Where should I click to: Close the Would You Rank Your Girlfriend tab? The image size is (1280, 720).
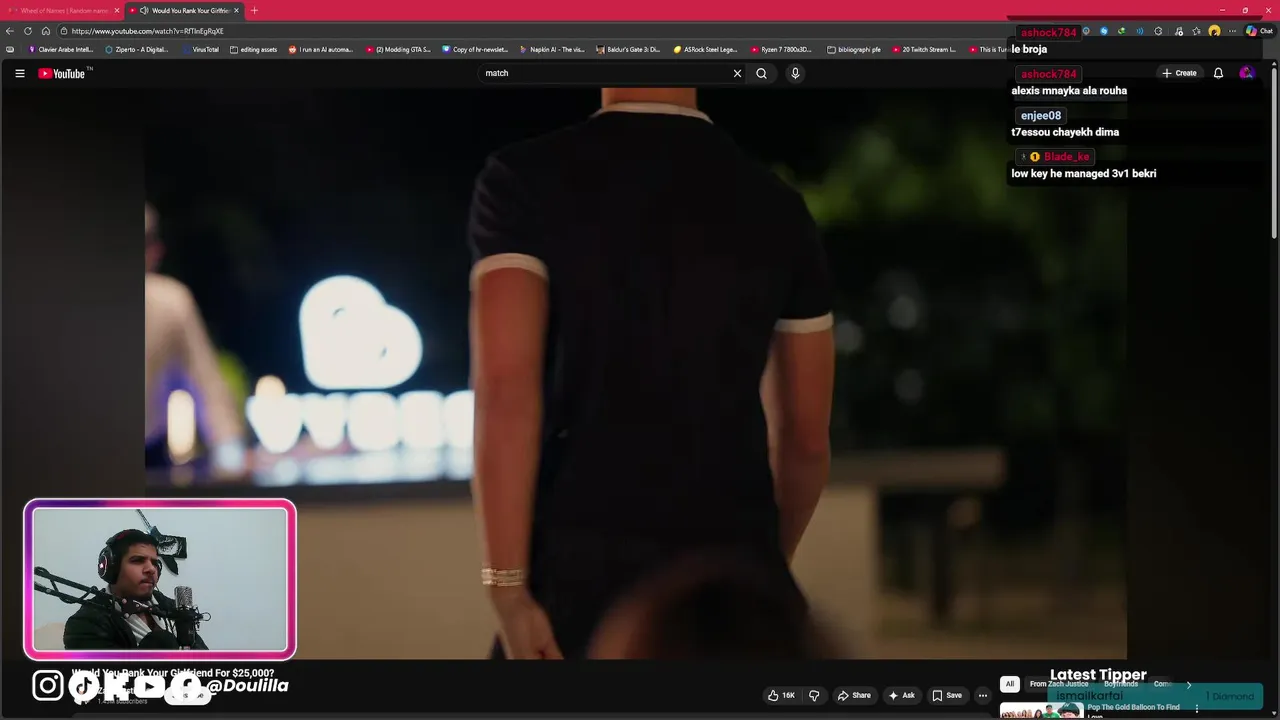click(x=237, y=10)
